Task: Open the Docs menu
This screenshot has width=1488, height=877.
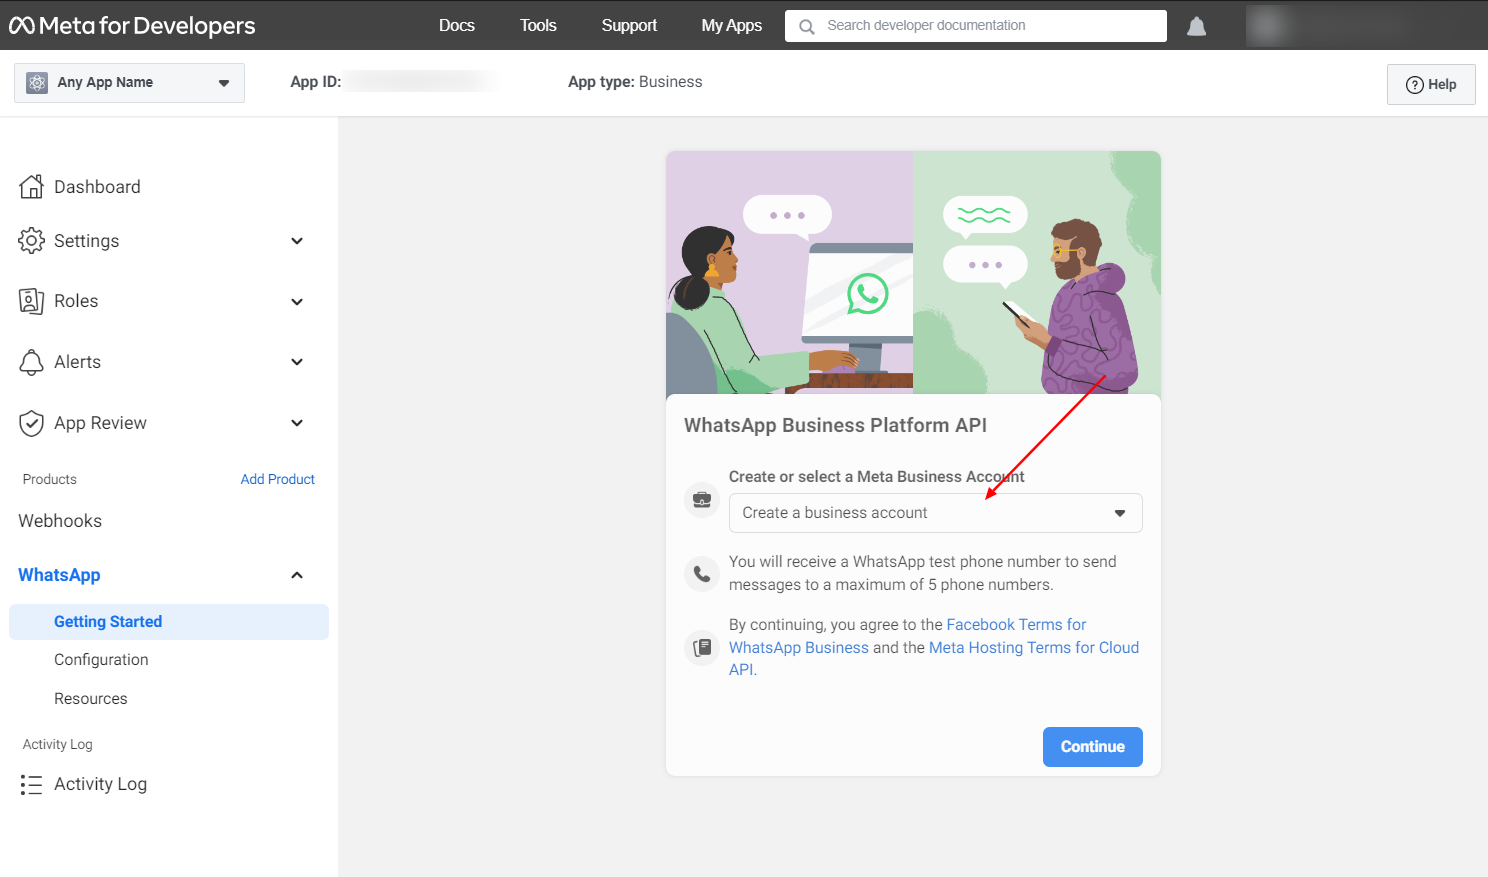Action: pyautogui.click(x=456, y=25)
